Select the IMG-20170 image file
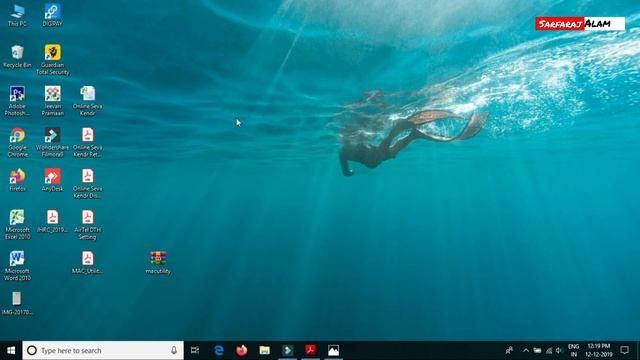 tap(17, 303)
